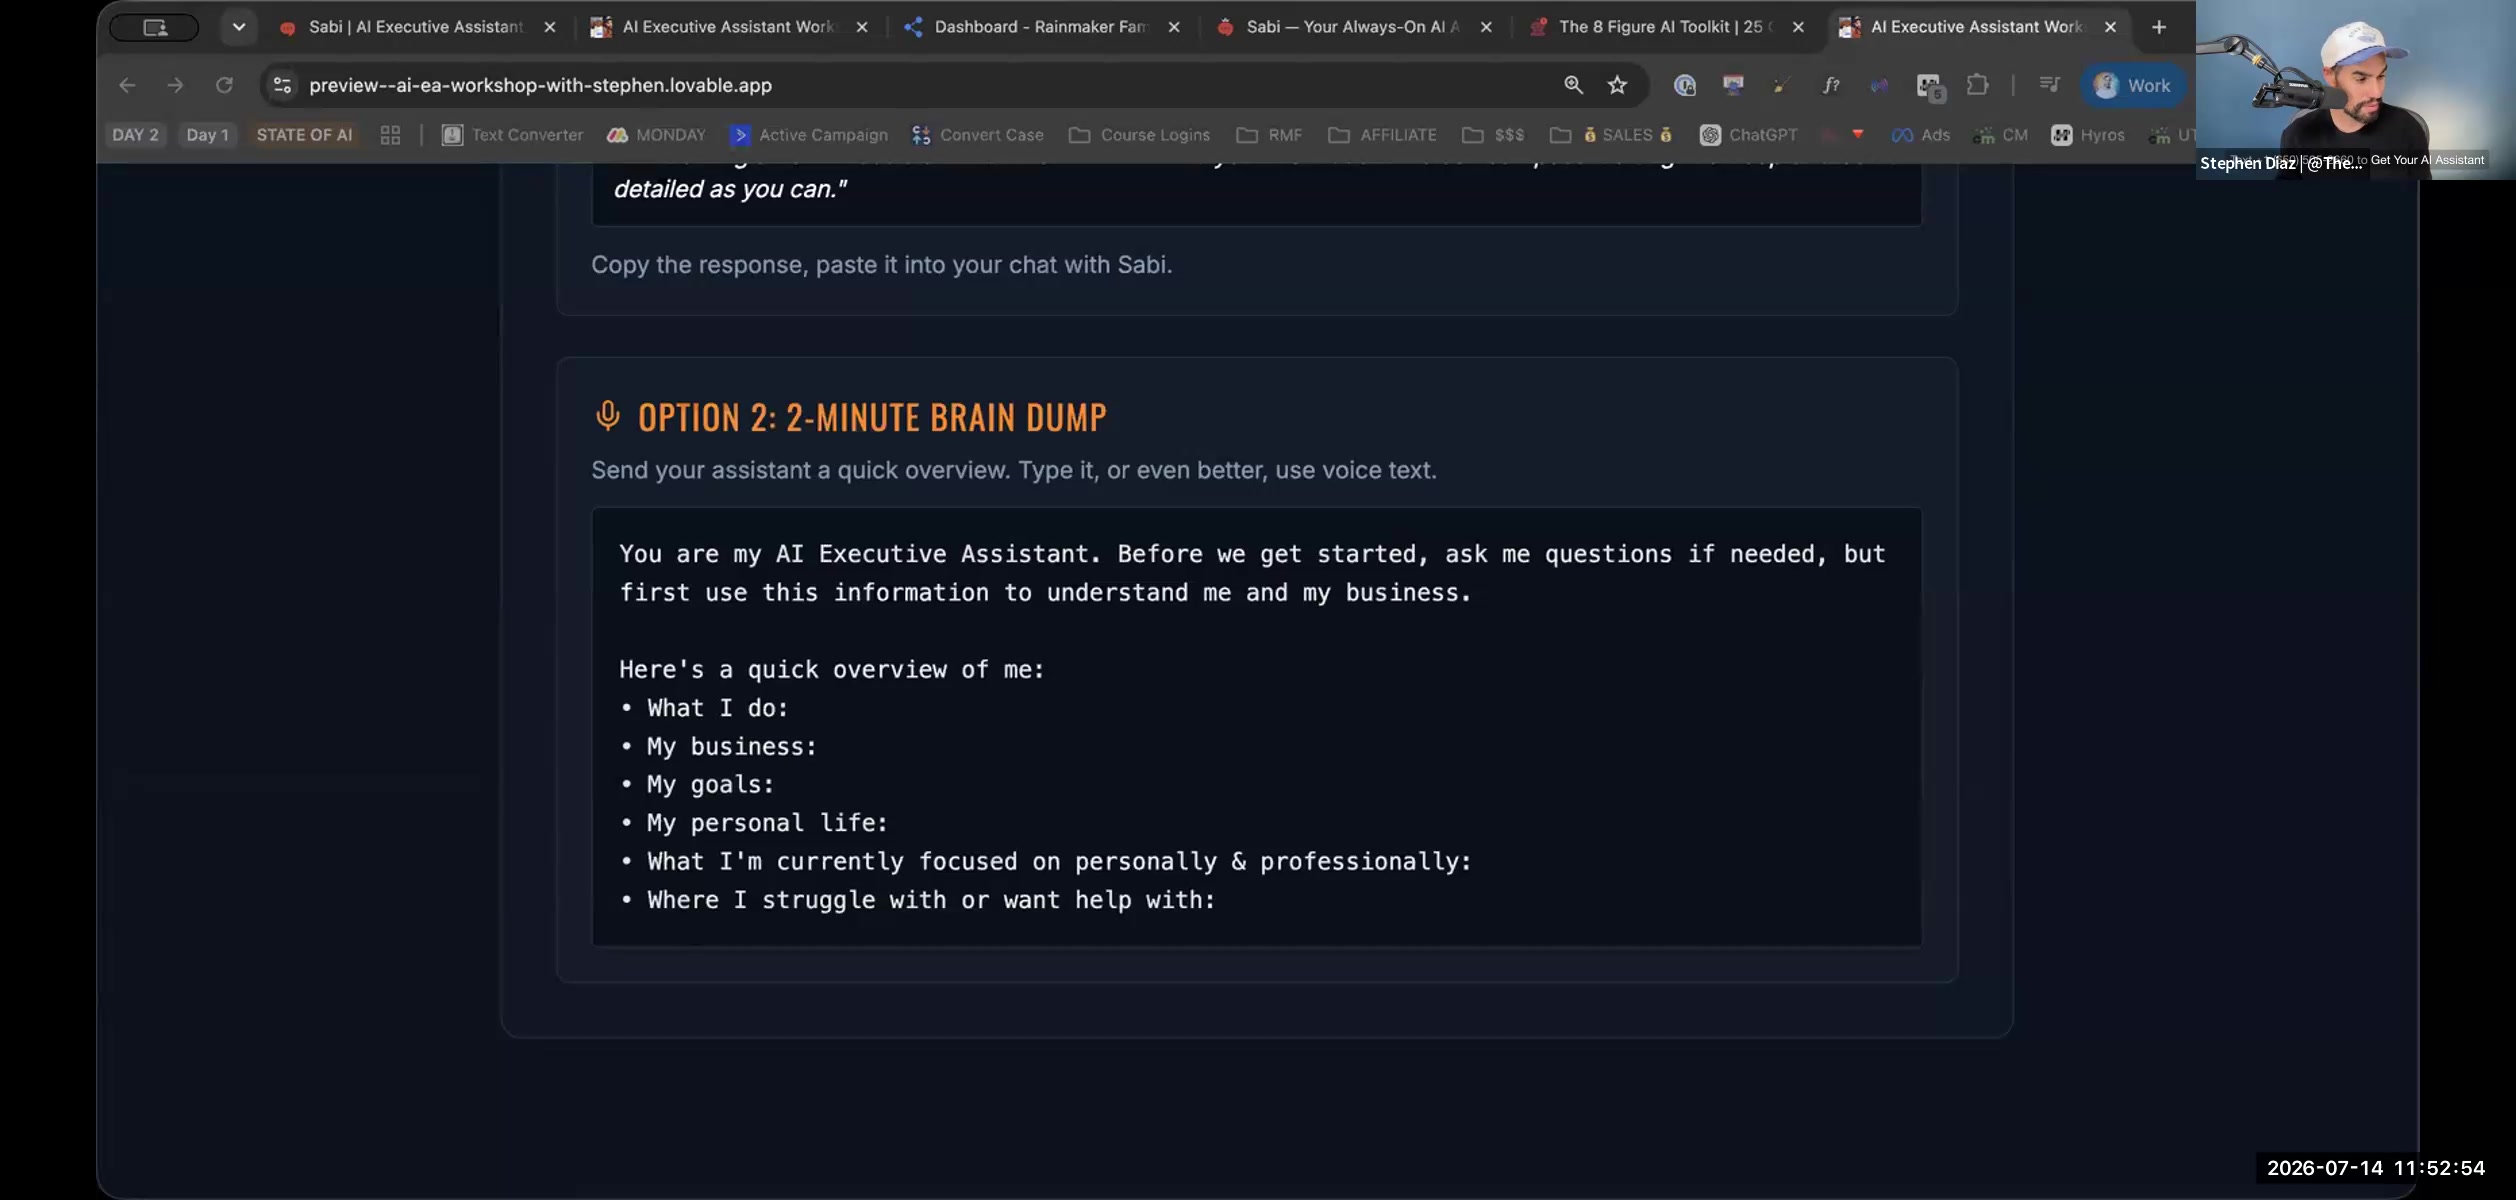This screenshot has width=2516, height=1200.
Task: Open site information icon in address bar
Action: click(x=283, y=86)
